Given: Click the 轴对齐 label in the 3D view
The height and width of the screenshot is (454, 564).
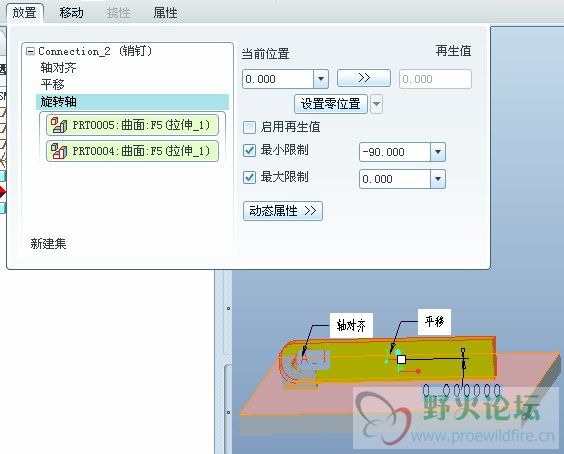Looking at the screenshot, I should tap(351, 325).
